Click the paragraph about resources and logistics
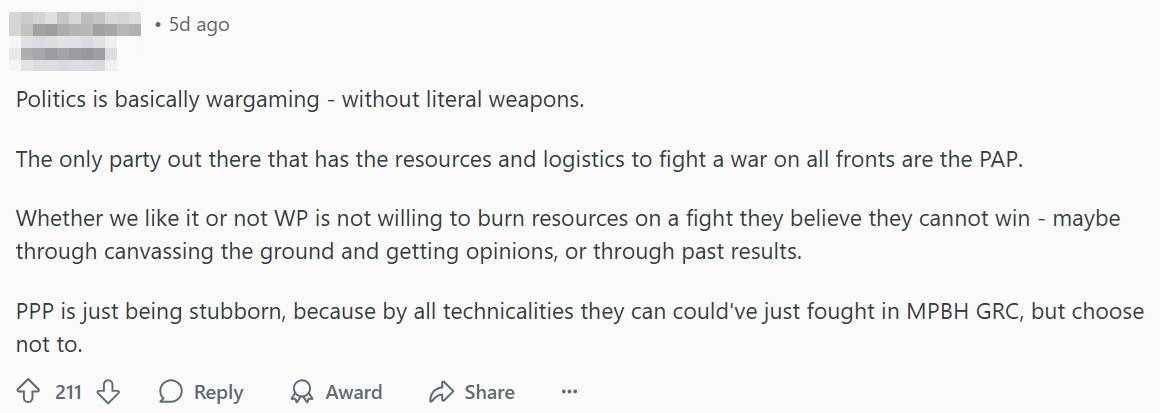Viewport: 1160px width, 413px height. 520,160
